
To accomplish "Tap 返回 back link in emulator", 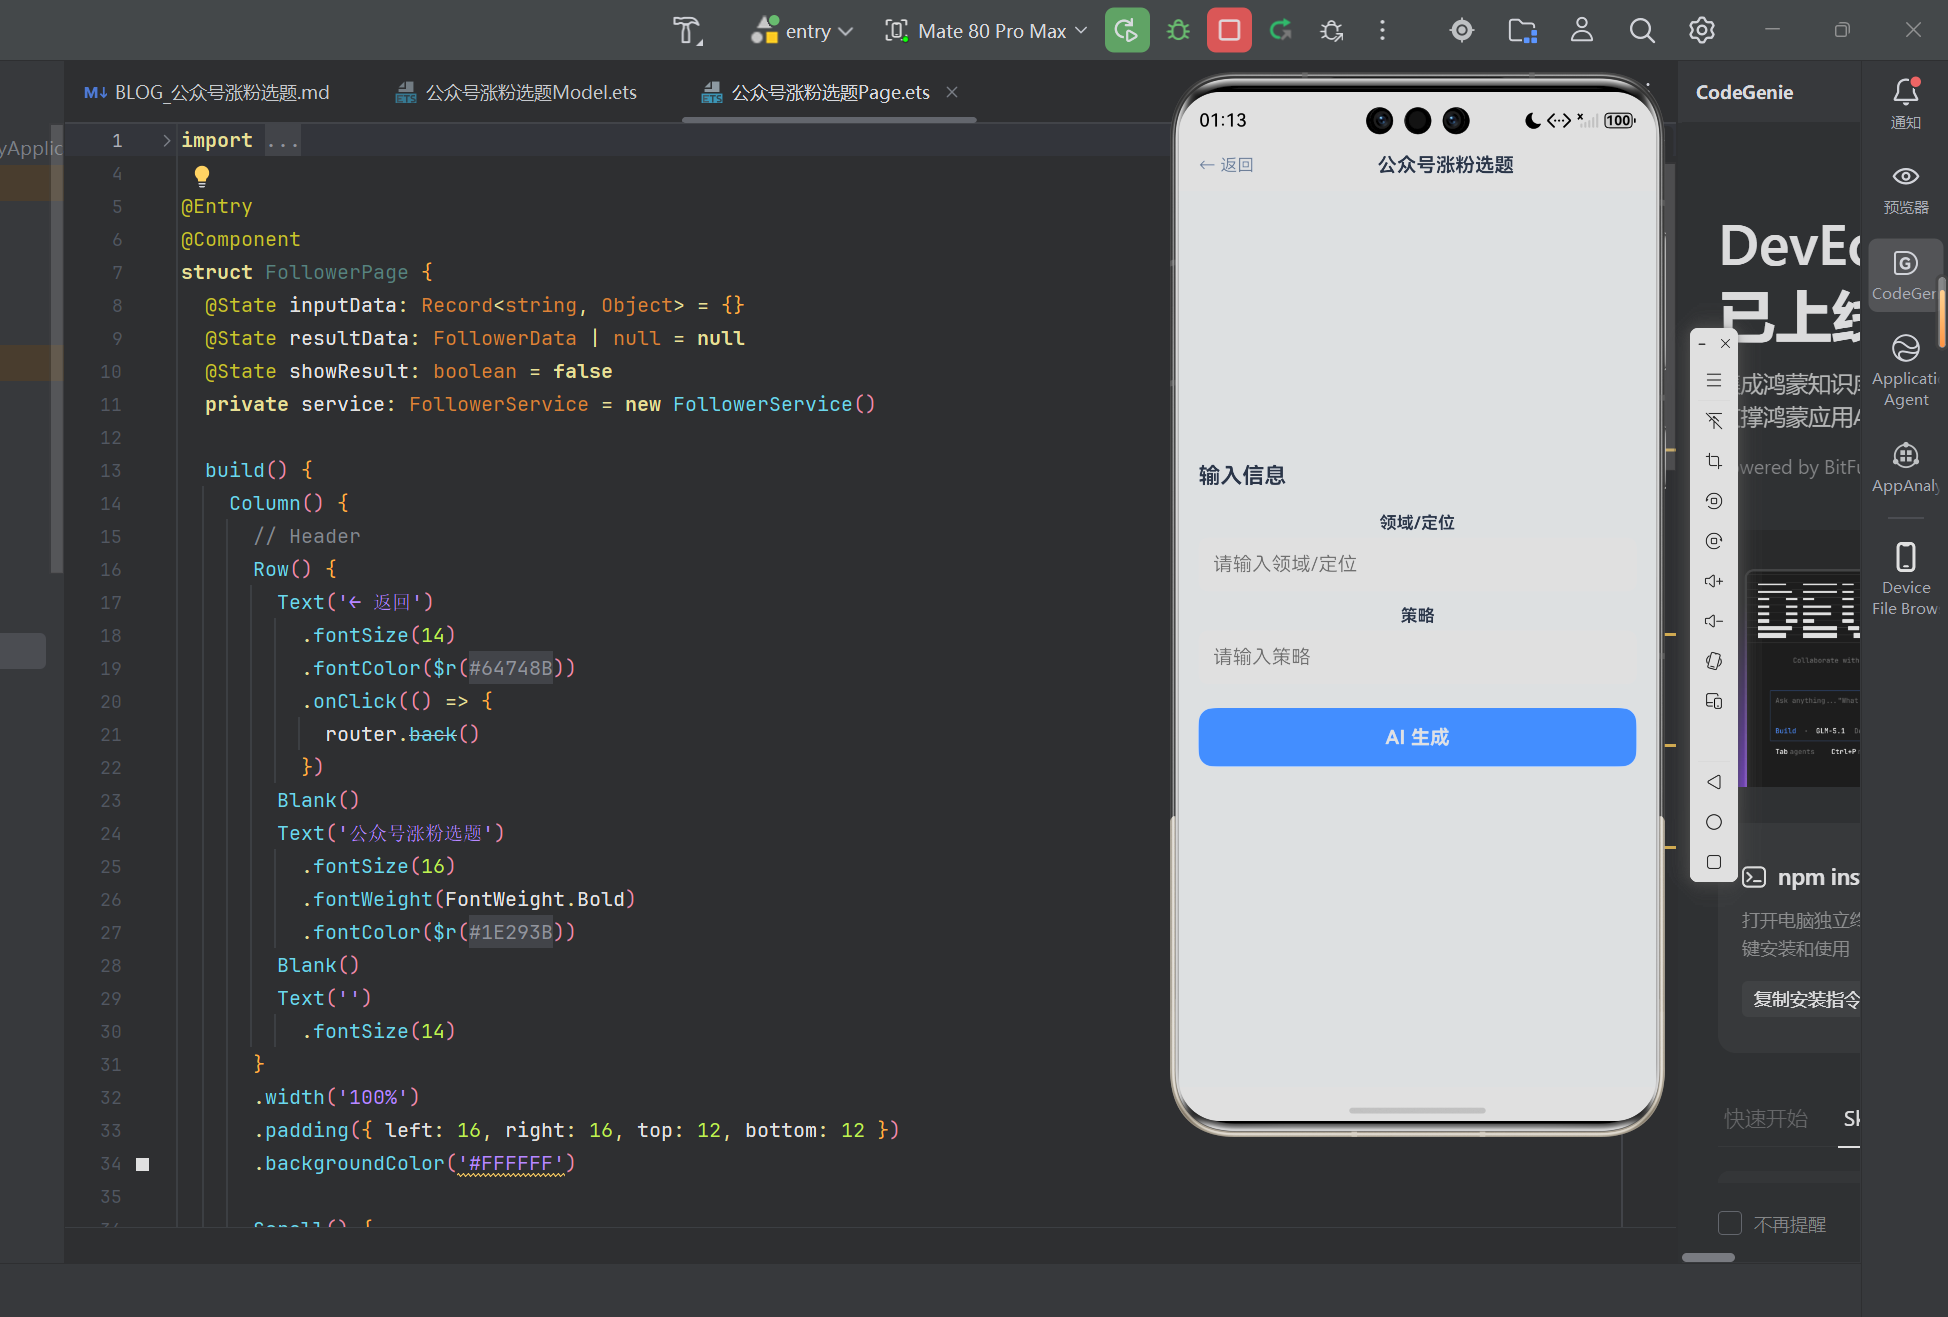I will pyautogui.click(x=1226, y=165).
